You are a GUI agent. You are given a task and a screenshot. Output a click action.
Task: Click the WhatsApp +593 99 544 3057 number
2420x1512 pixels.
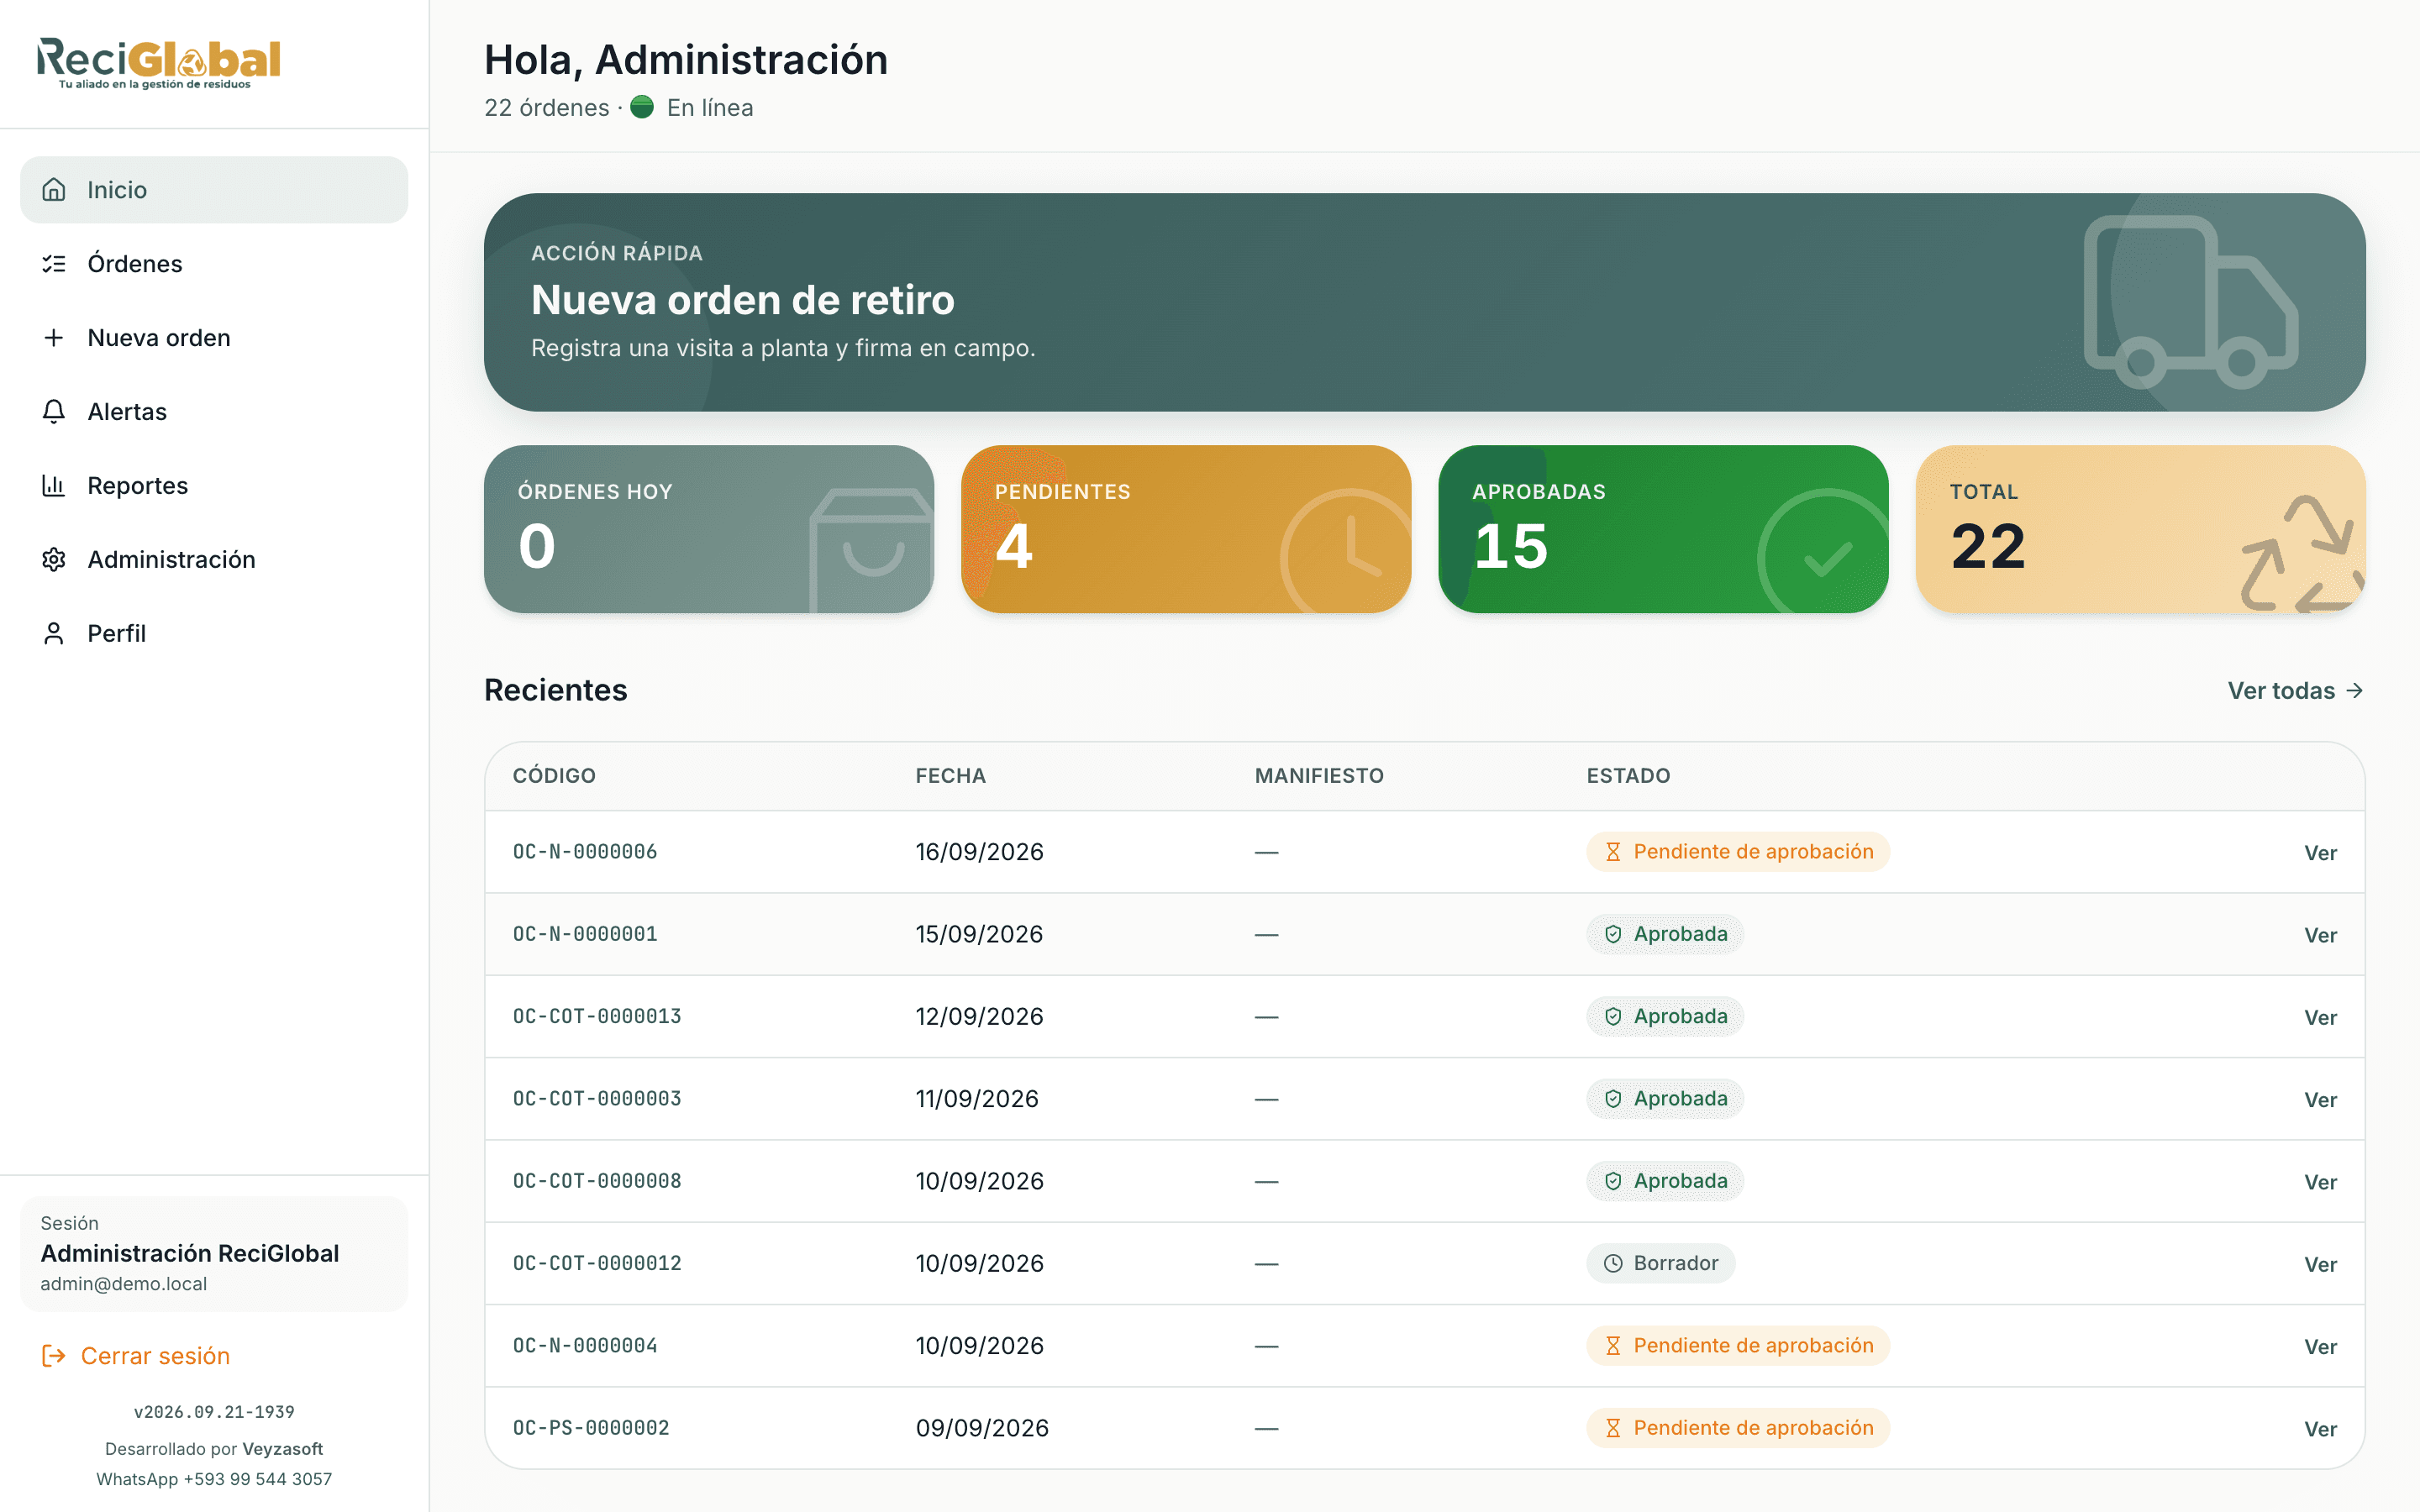[x=214, y=1479]
